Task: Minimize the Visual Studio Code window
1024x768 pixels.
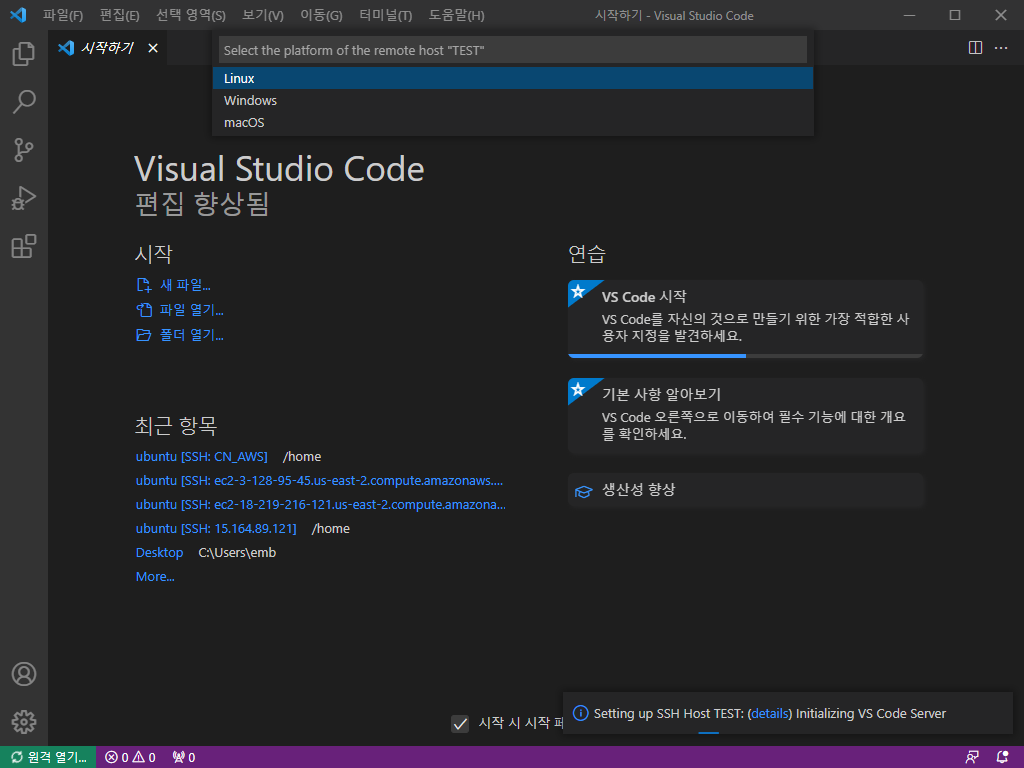Action: click(x=909, y=15)
